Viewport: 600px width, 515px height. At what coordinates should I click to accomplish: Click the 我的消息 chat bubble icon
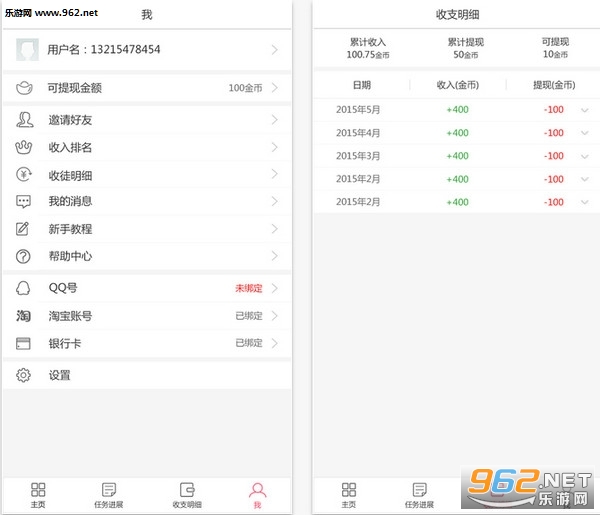(x=24, y=201)
